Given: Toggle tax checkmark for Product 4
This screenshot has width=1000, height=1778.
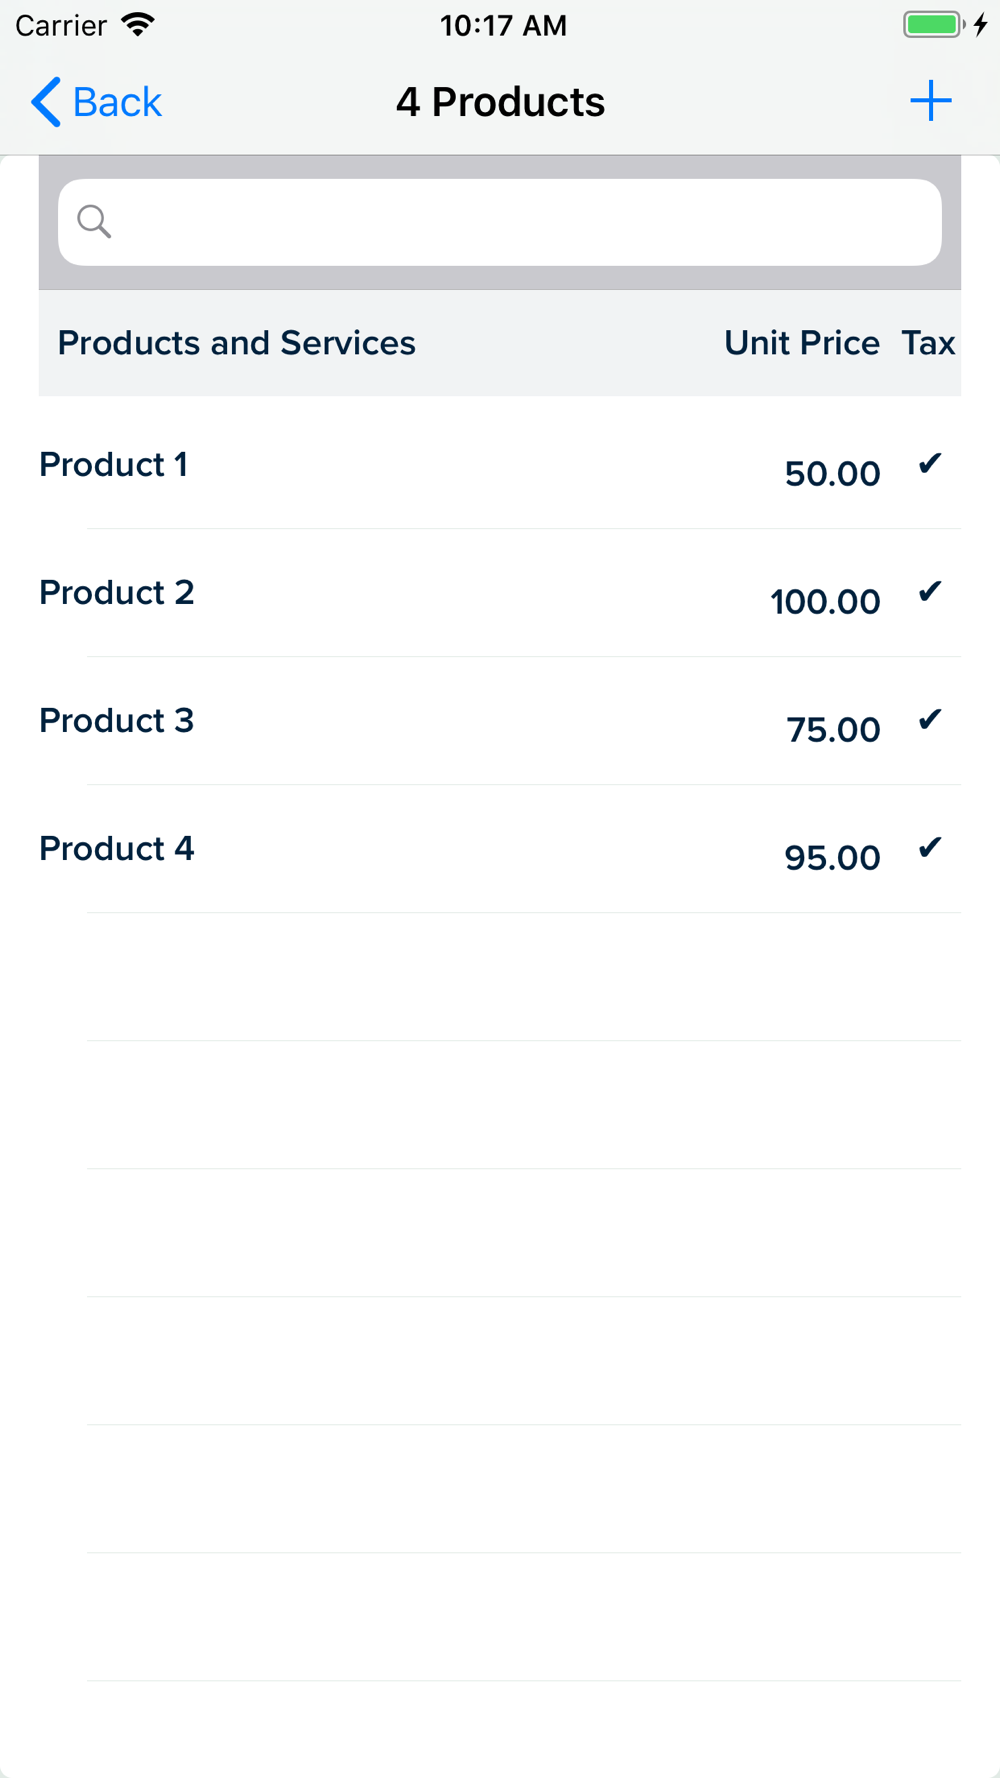Looking at the screenshot, I should [930, 848].
